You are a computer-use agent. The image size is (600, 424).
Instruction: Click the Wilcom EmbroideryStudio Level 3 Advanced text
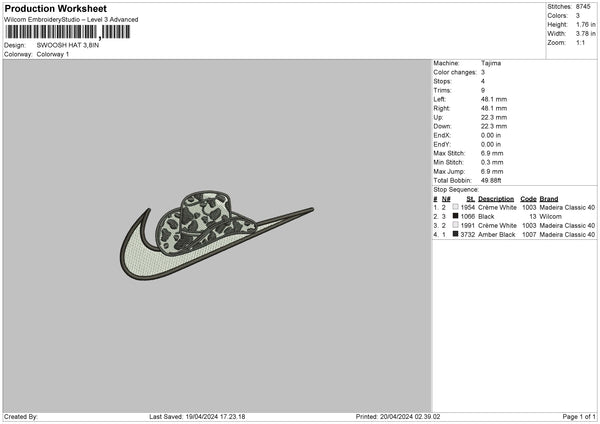pyautogui.click(x=71, y=20)
